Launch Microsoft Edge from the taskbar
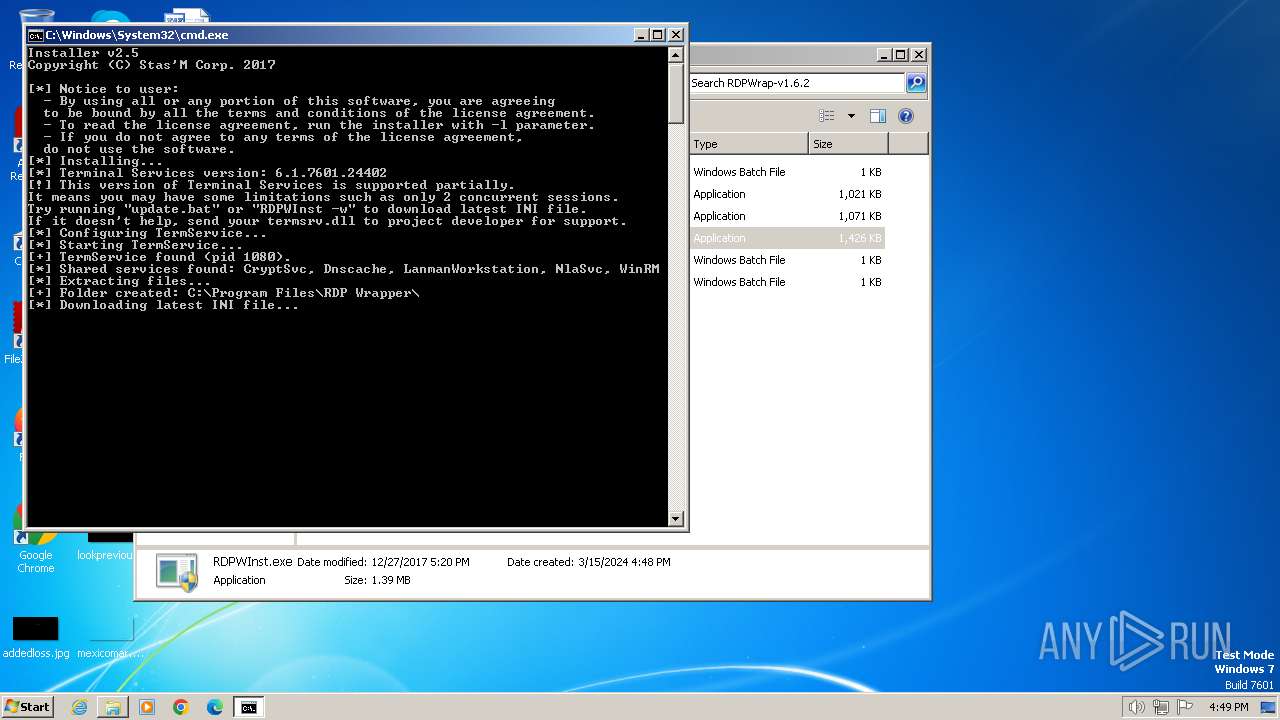Image resolution: width=1280 pixels, height=720 pixels. tap(215, 707)
